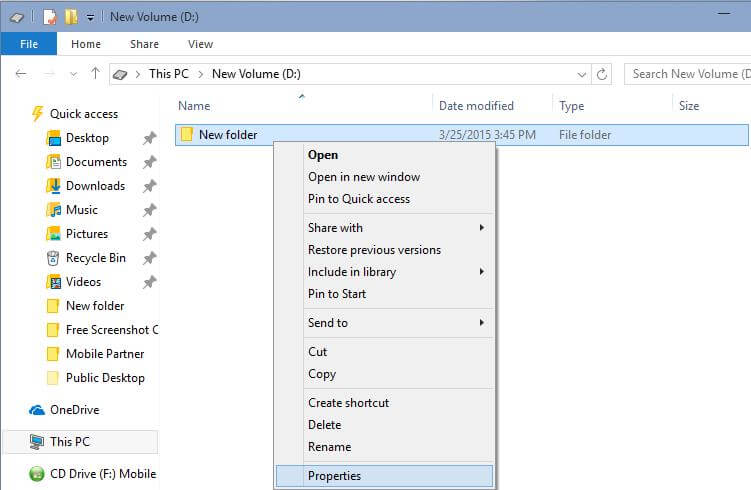The width and height of the screenshot is (751, 490).
Task: Select Quick access in the navigation pane
Action: 84,114
